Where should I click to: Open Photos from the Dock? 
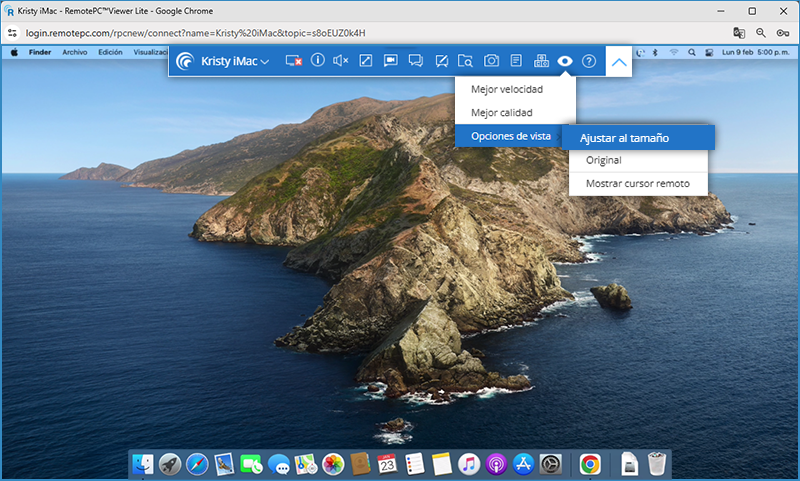[x=333, y=464]
